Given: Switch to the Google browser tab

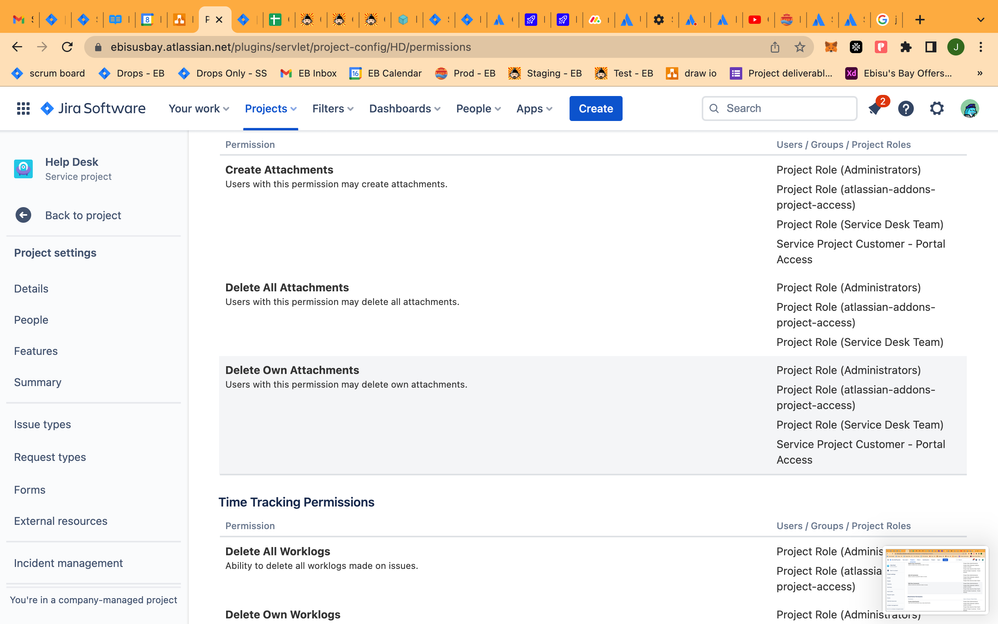Looking at the screenshot, I should [x=882, y=20].
